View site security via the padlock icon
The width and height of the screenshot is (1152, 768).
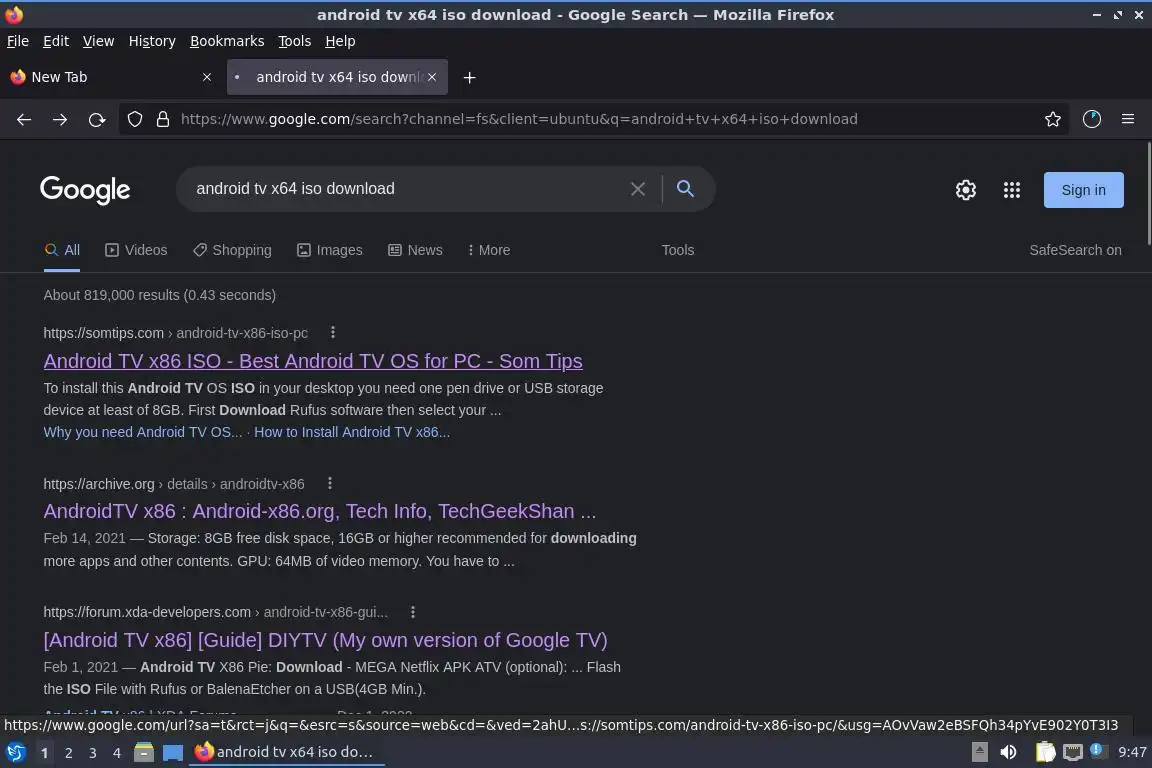[163, 119]
